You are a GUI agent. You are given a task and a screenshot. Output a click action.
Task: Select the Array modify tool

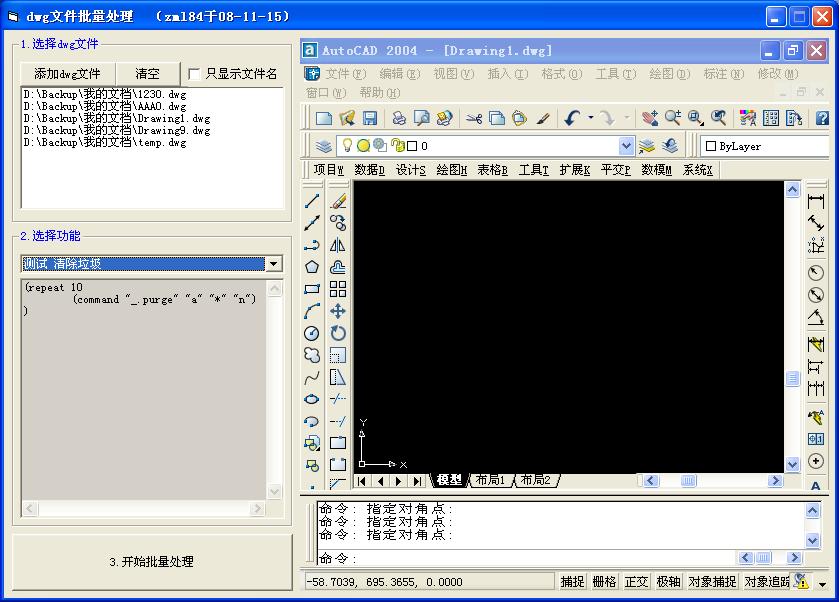[338, 289]
